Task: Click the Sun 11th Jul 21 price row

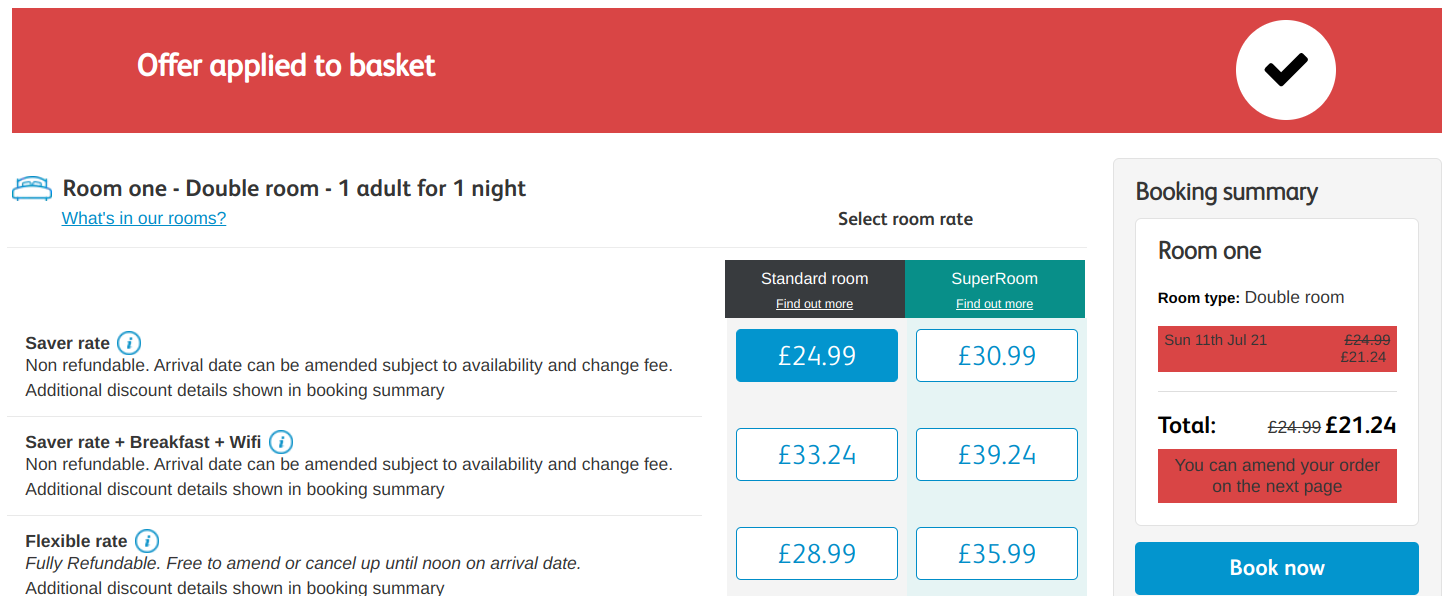Action: click(1276, 349)
